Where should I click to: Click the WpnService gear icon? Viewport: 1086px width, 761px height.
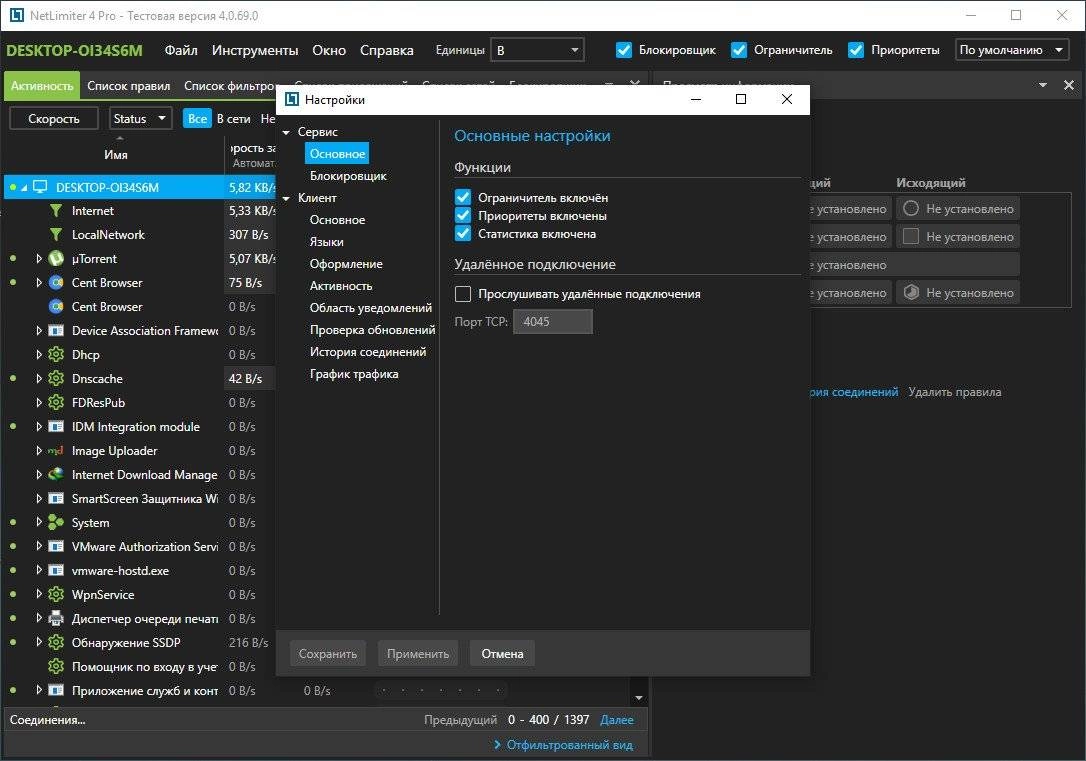[55, 595]
